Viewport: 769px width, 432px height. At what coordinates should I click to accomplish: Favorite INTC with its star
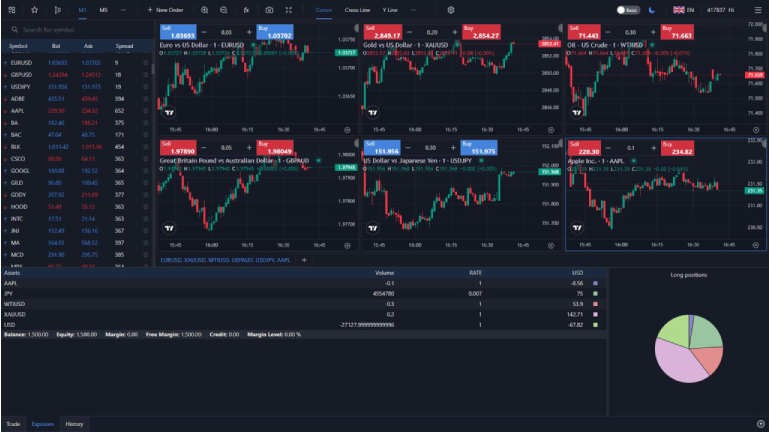(x=146, y=219)
